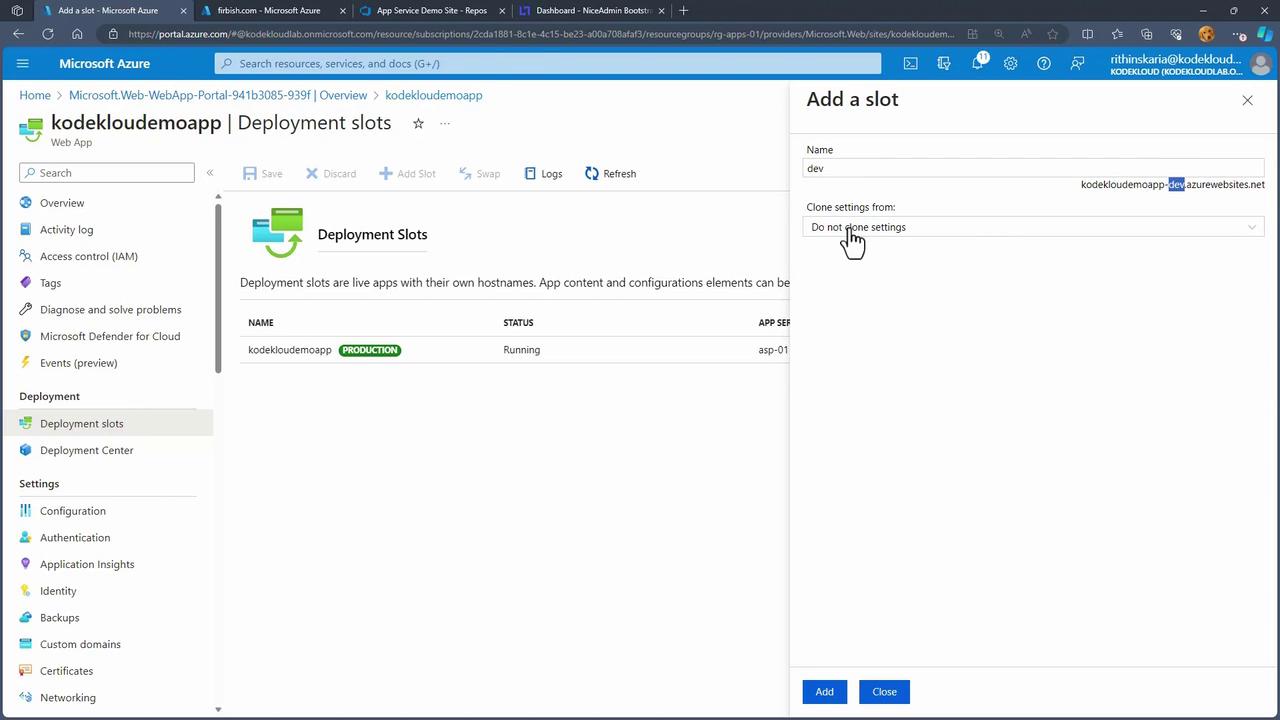Close the Add a slot panel with X
This screenshot has height=720, width=1280.
(x=1247, y=100)
